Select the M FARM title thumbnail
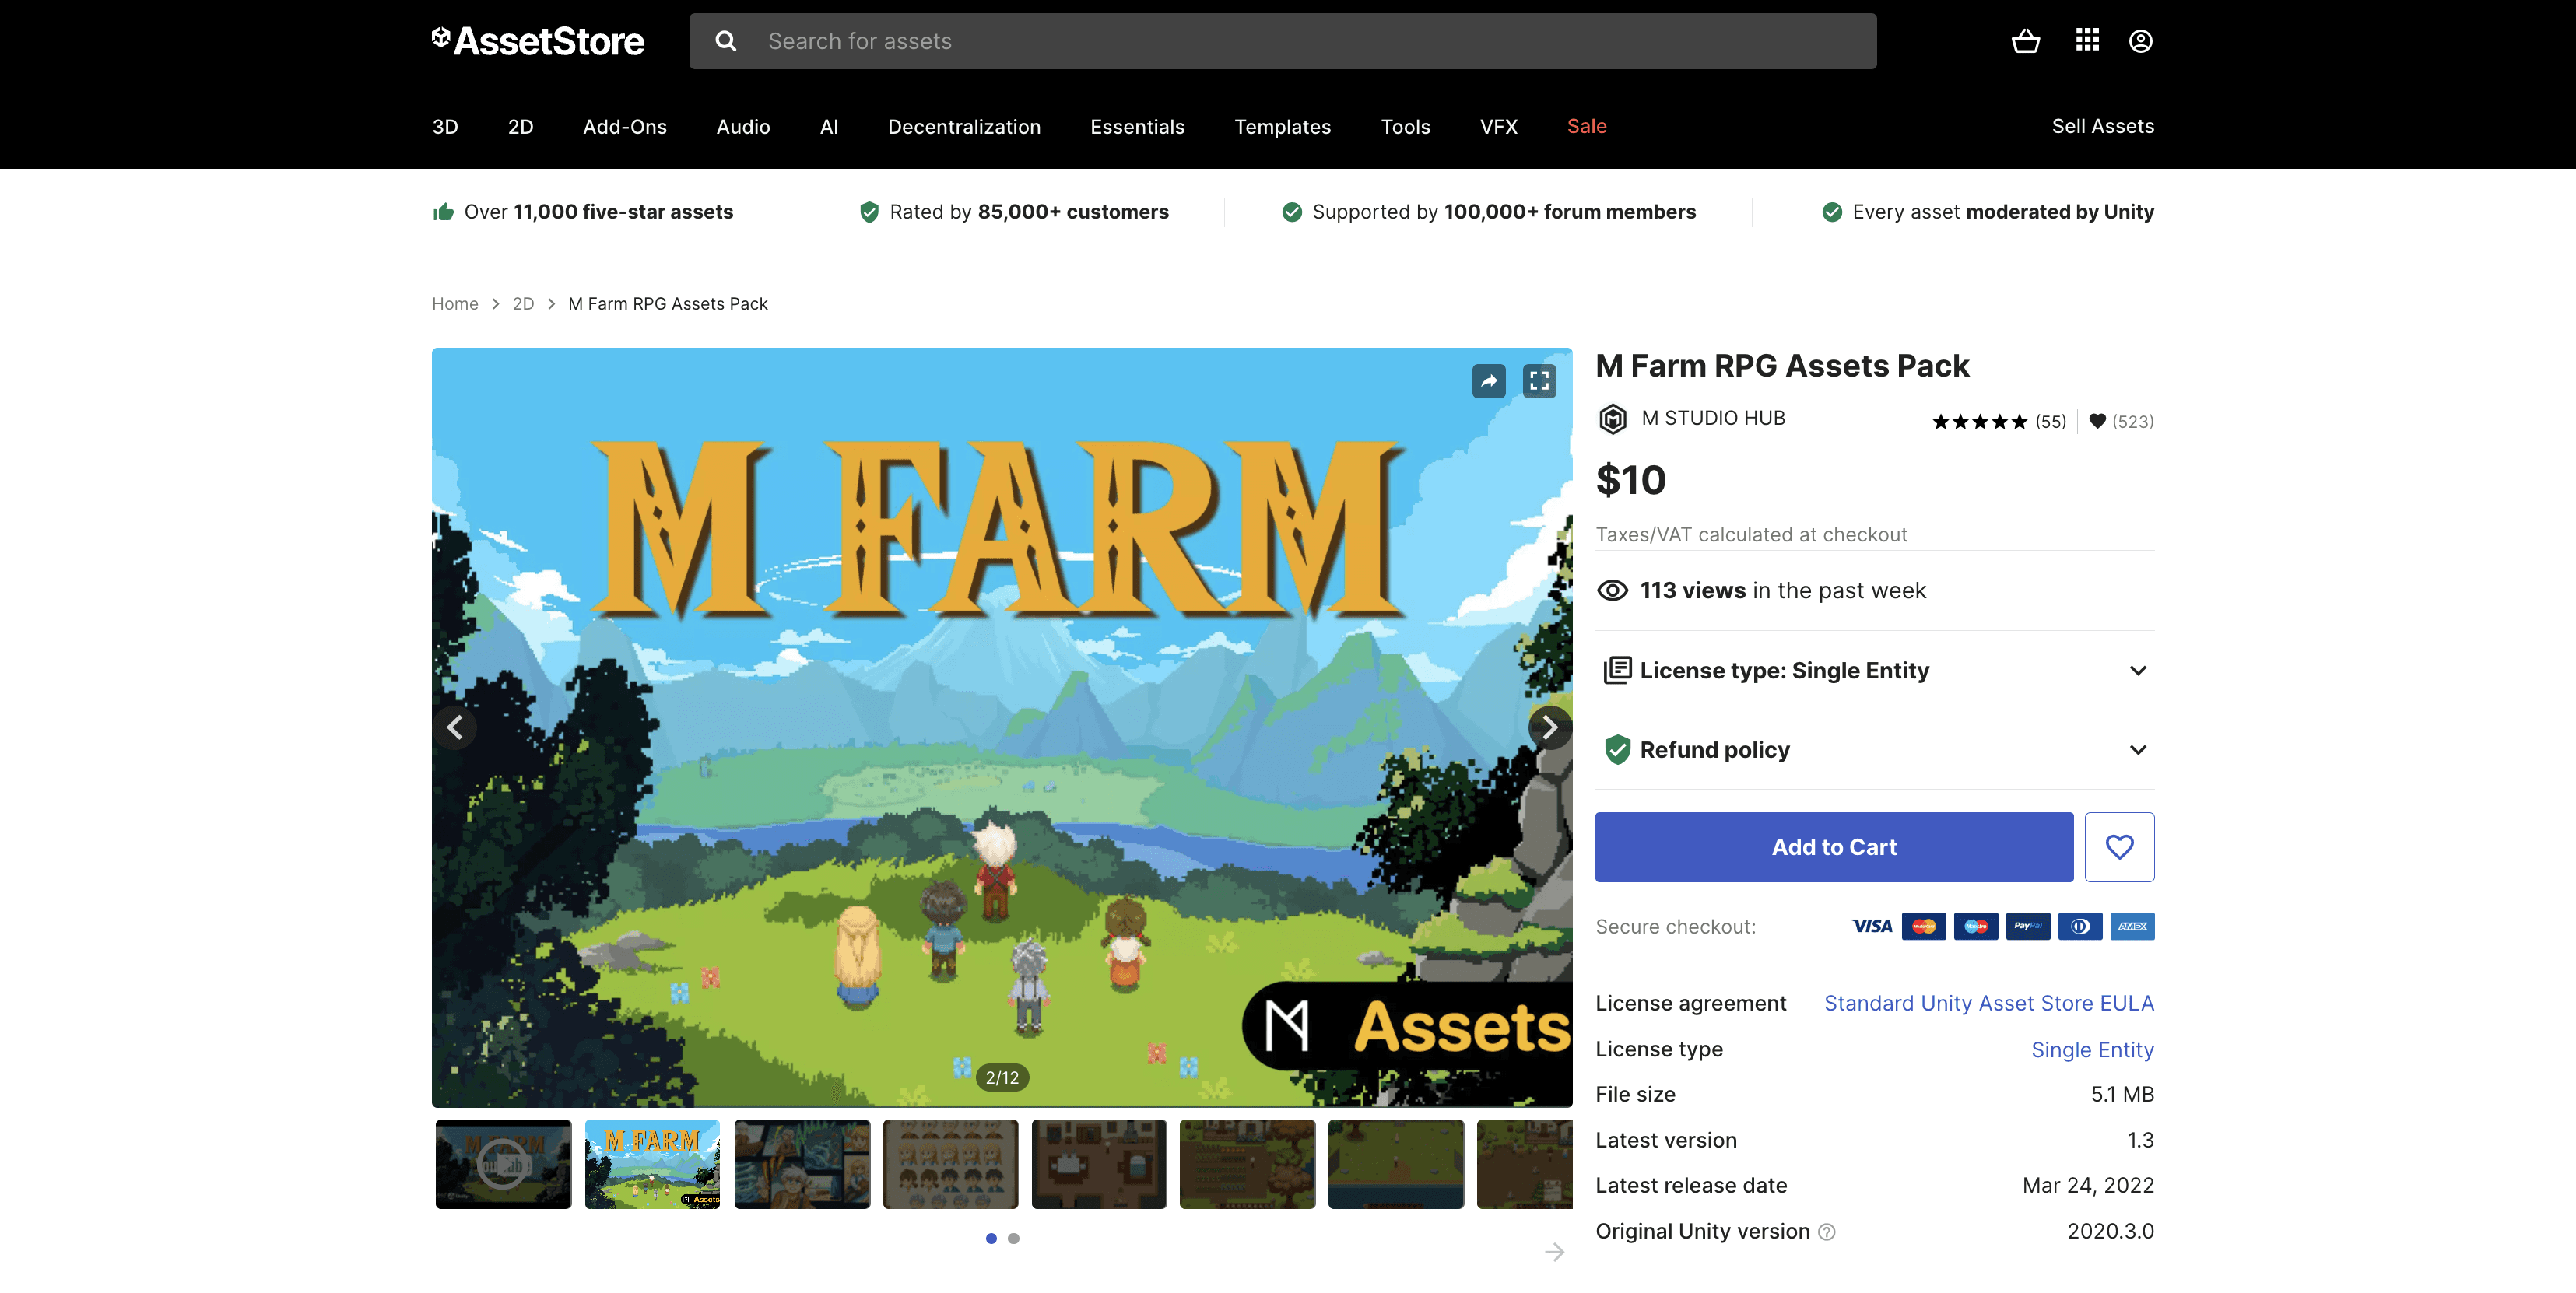2576x1293 pixels. pyautogui.click(x=652, y=1164)
